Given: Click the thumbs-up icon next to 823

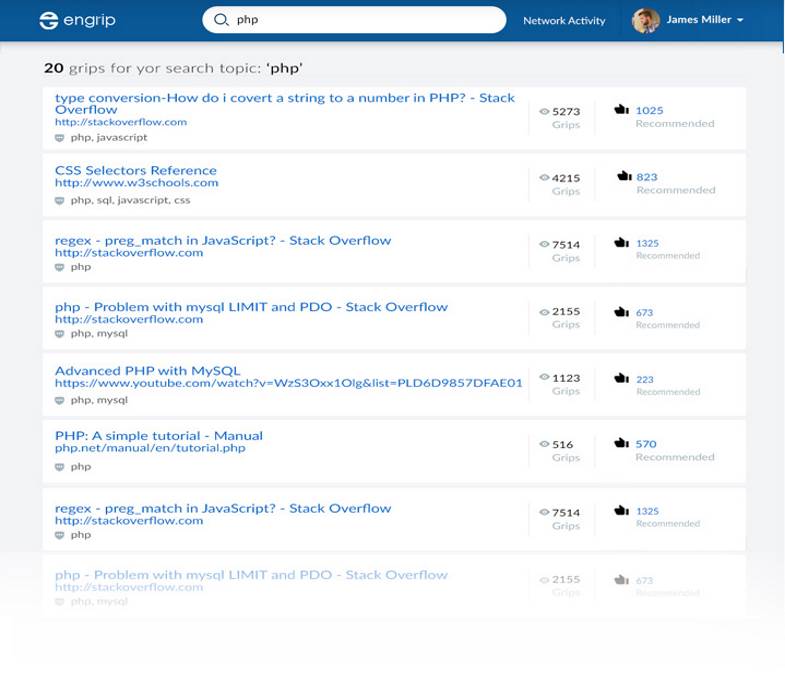Looking at the screenshot, I should pos(624,176).
